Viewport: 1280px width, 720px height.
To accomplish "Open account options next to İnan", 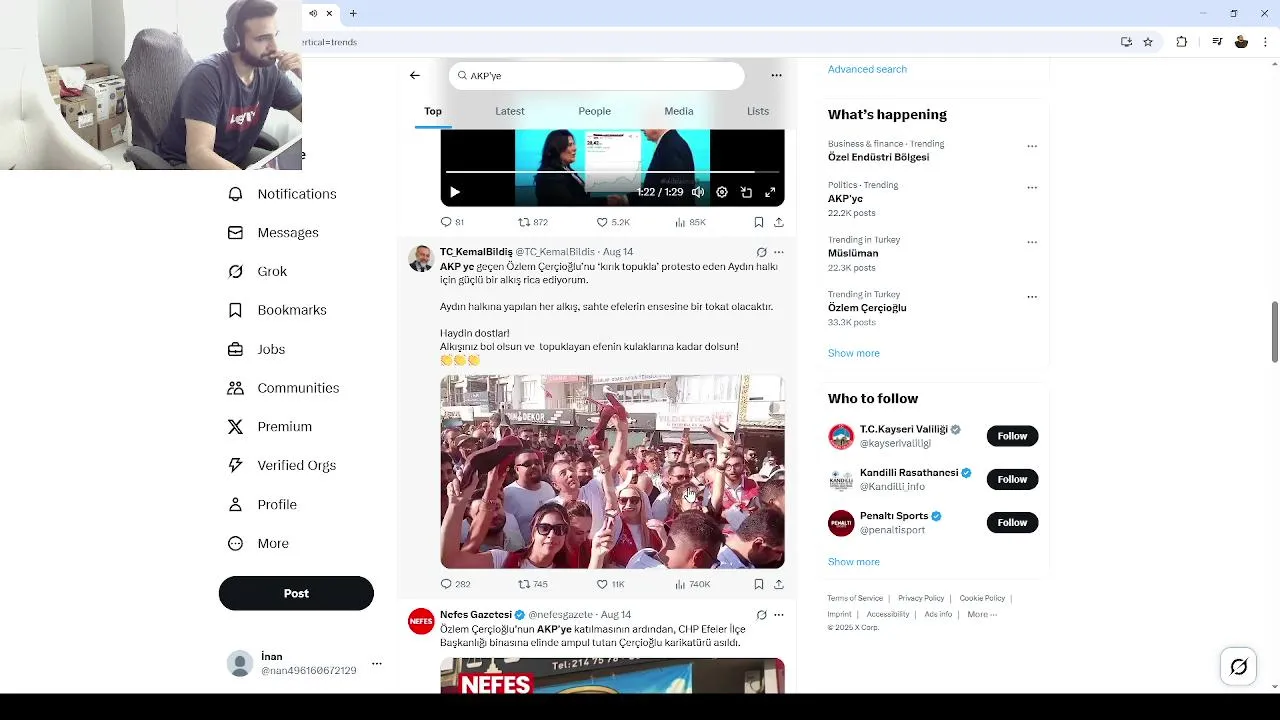I will [x=377, y=663].
